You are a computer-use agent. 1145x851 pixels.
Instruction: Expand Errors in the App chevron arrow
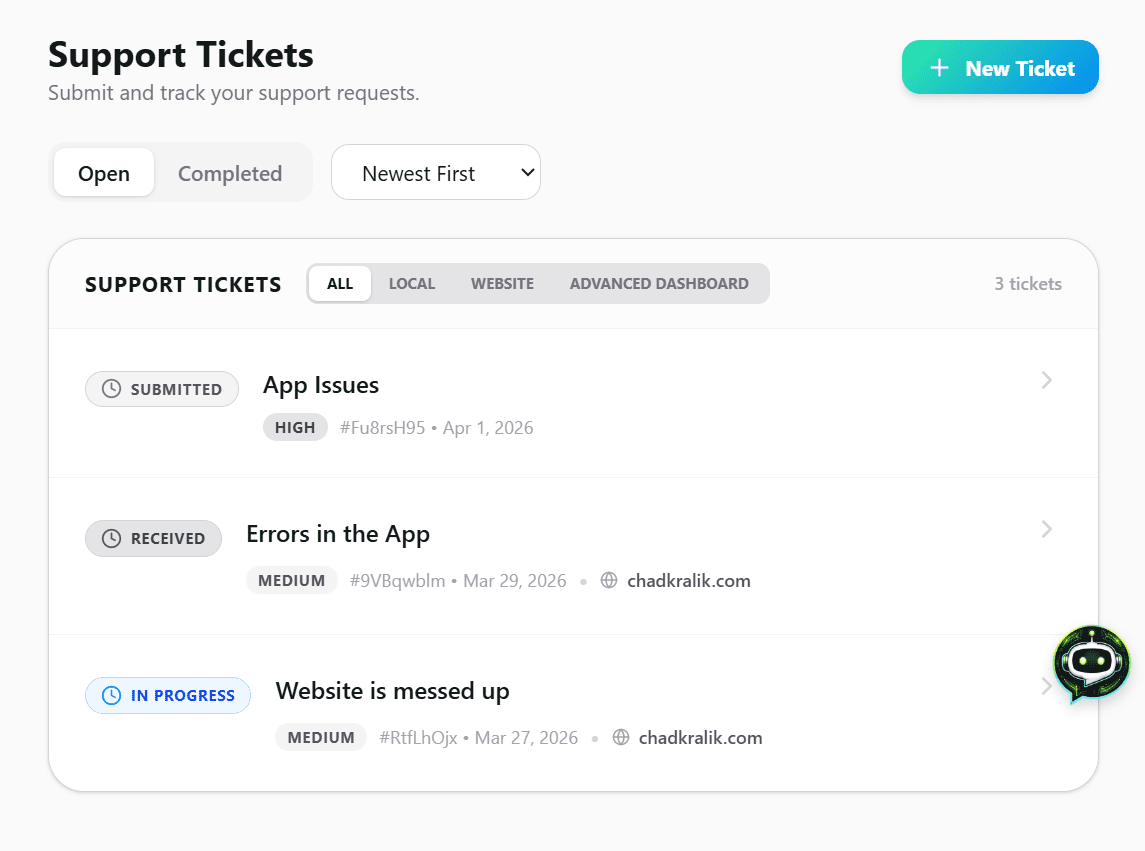1046,529
